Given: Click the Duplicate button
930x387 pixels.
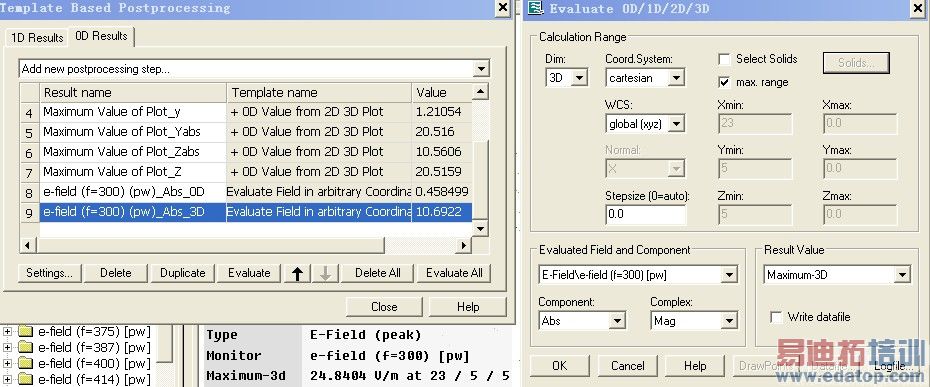Looking at the screenshot, I should (183, 273).
